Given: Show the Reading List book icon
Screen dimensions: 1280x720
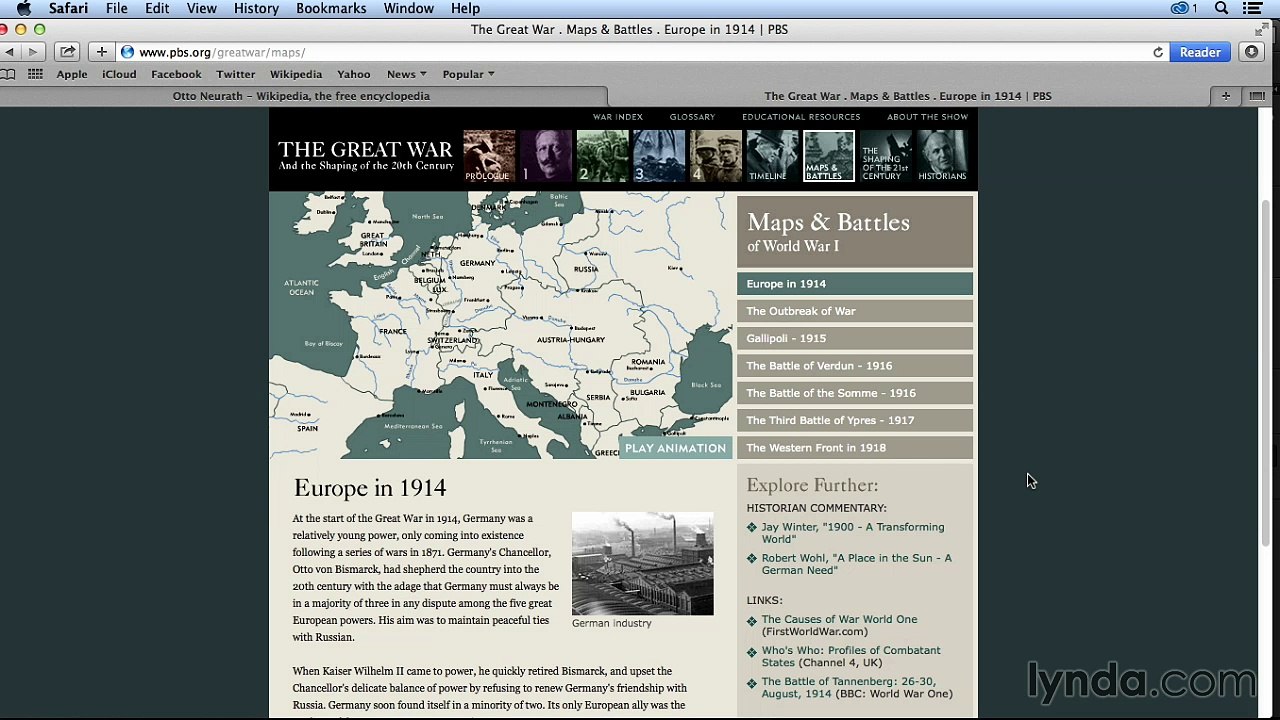Looking at the screenshot, I should (8, 74).
